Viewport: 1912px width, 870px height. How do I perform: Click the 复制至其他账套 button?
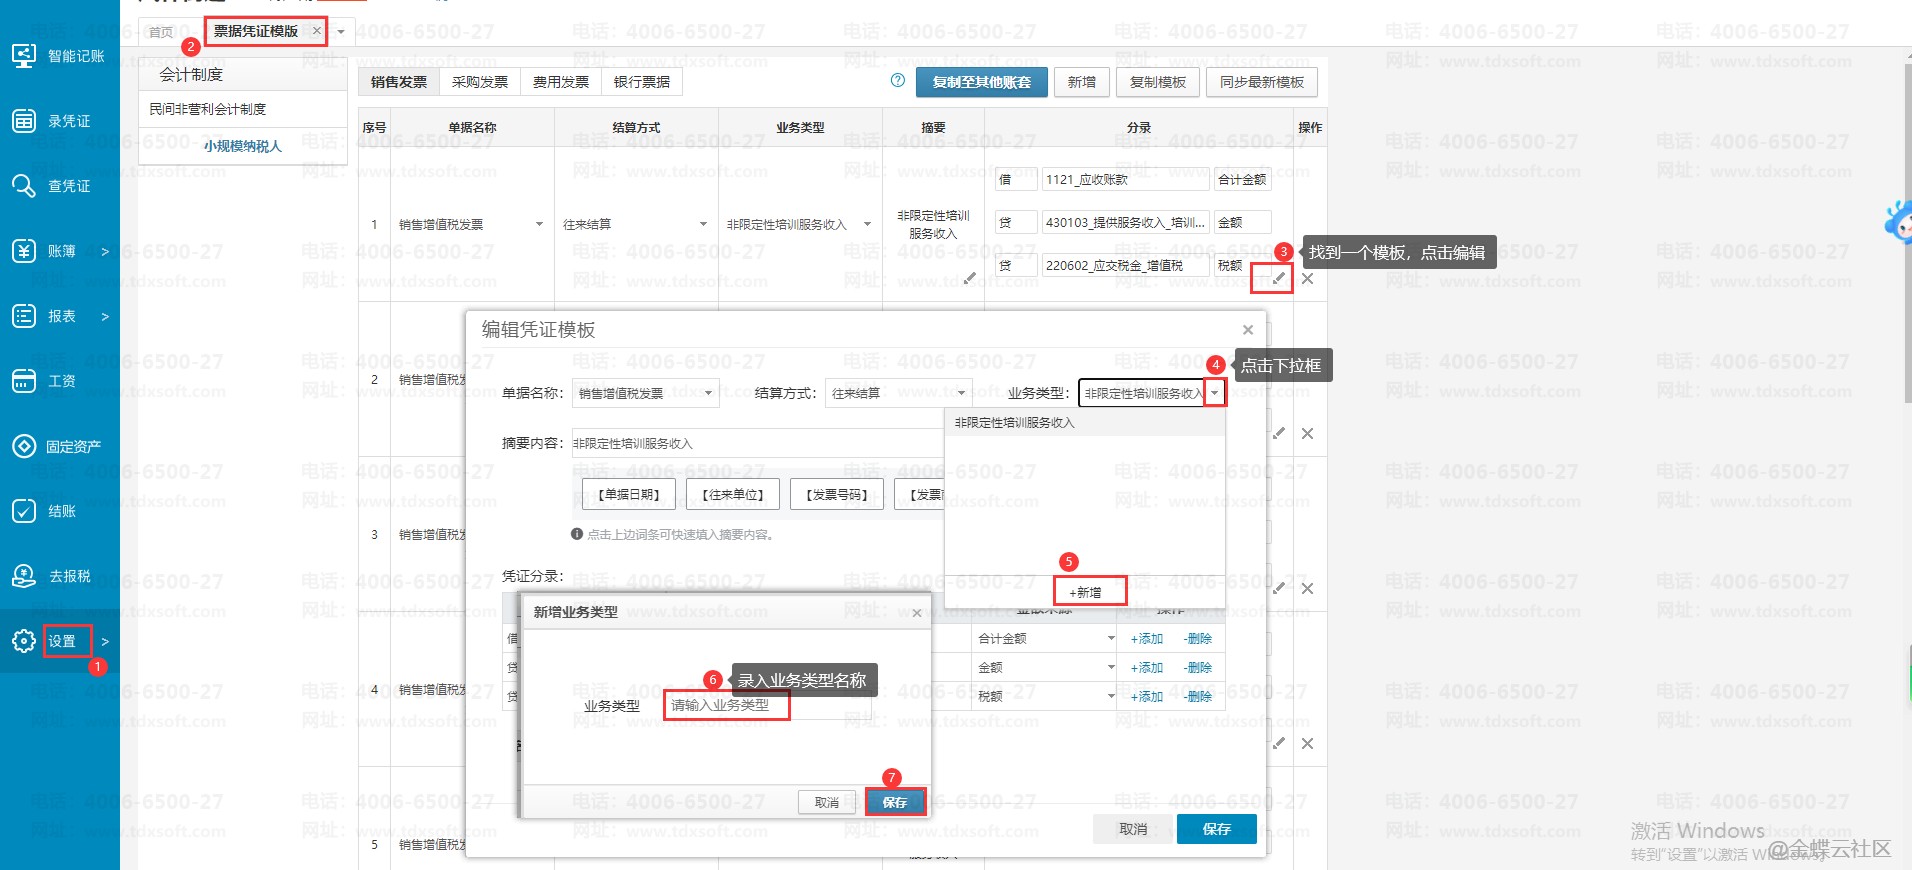981,82
